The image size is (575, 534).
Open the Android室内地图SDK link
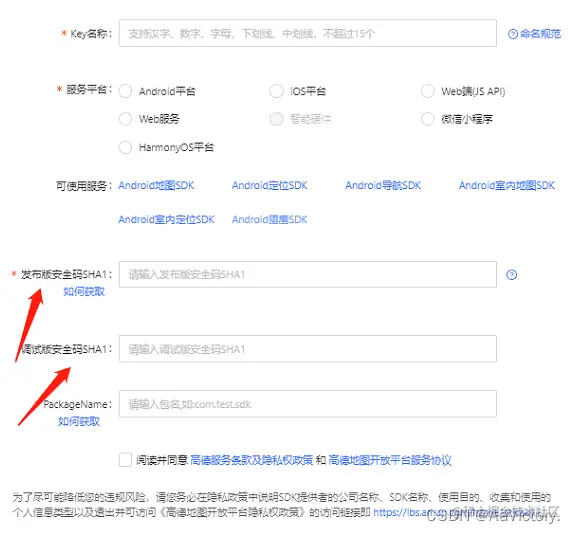coord(507,186)
